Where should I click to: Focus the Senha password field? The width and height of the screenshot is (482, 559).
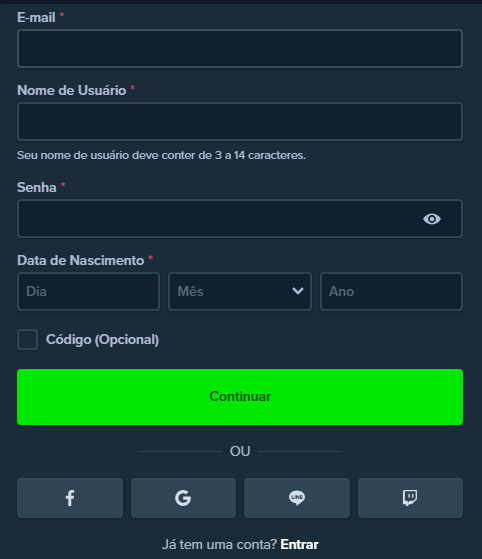pyautogui.click(x=240, y=219)
